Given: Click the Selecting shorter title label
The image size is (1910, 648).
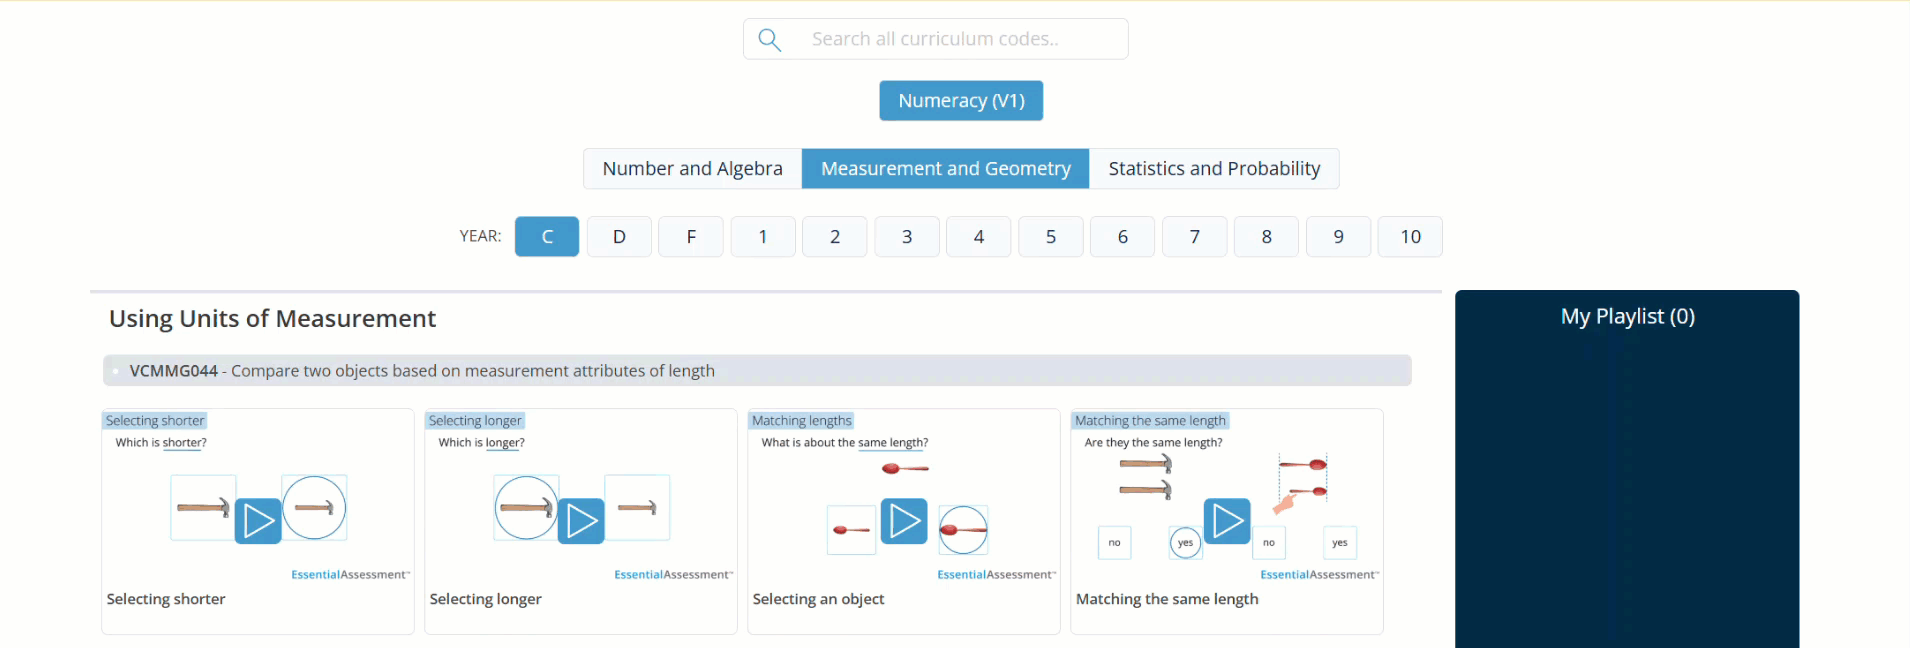Looking at the screenshot, I should 155,421.
